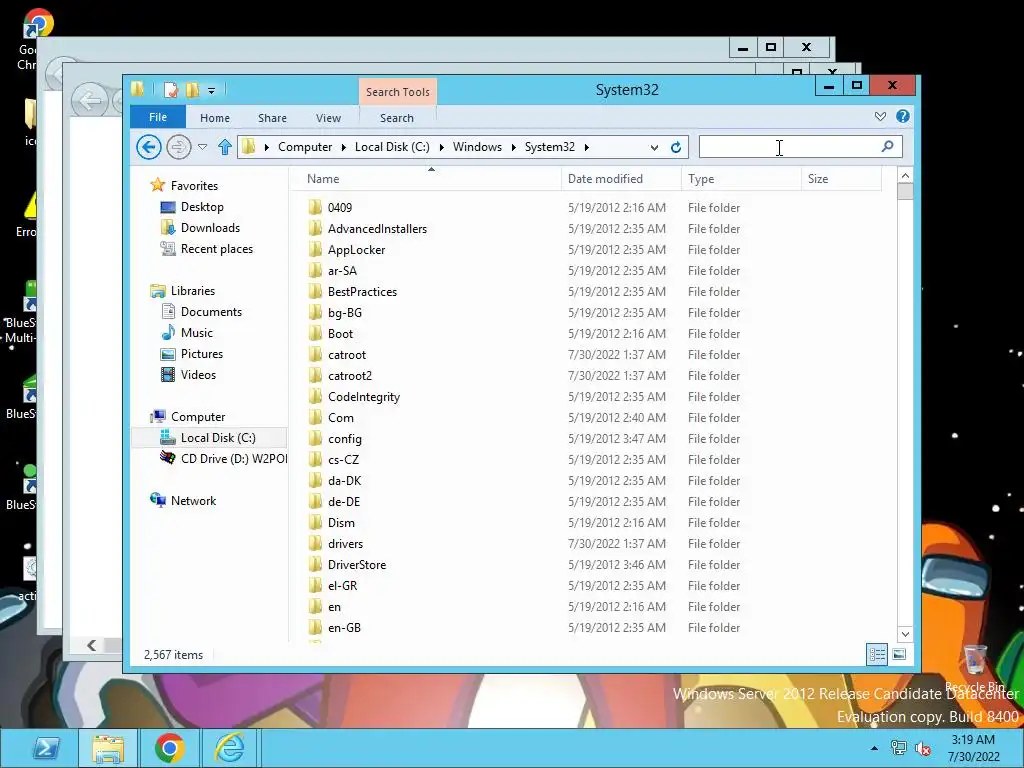The image size is (1024, 768).
Task: Select the Music library icon
Action: (x=168, y=332)
